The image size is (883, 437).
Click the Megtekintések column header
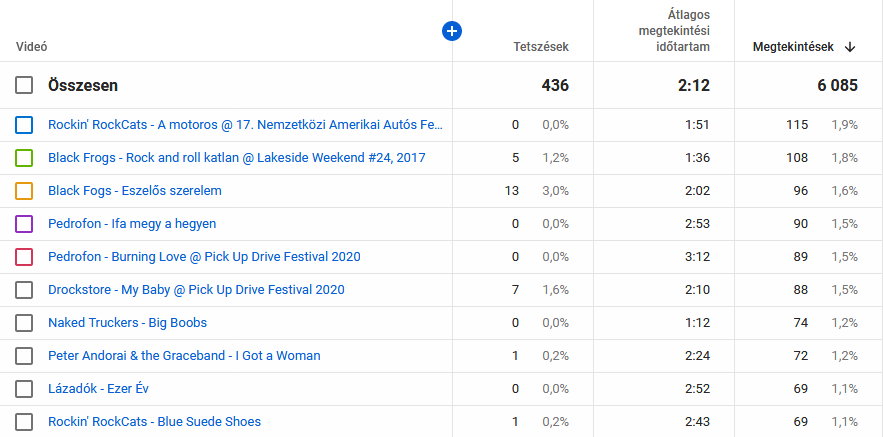[793, 47]
